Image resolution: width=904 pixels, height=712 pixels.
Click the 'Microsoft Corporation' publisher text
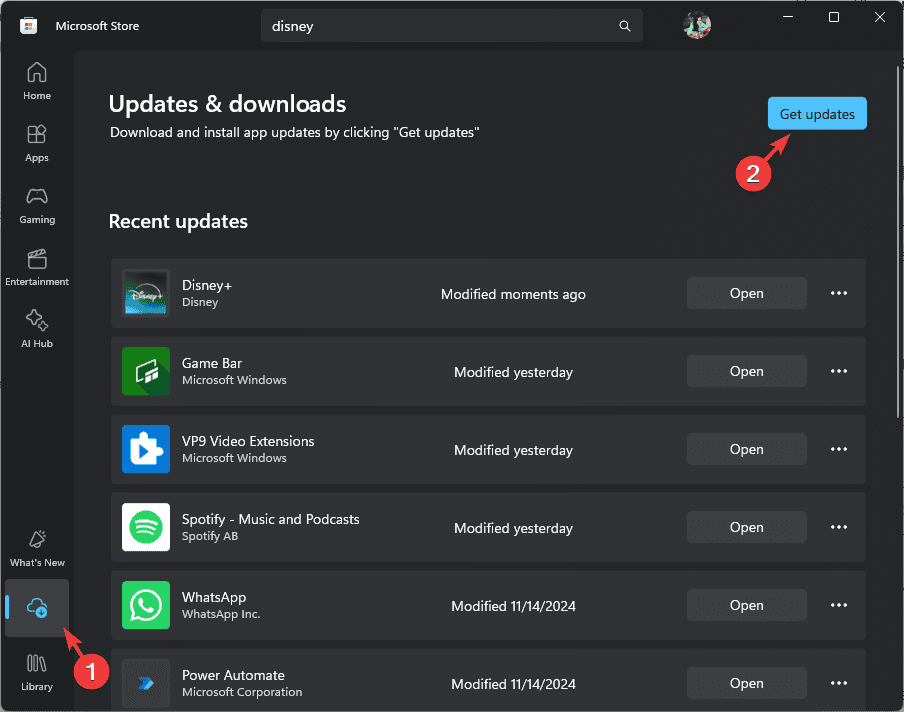(242, 692)
